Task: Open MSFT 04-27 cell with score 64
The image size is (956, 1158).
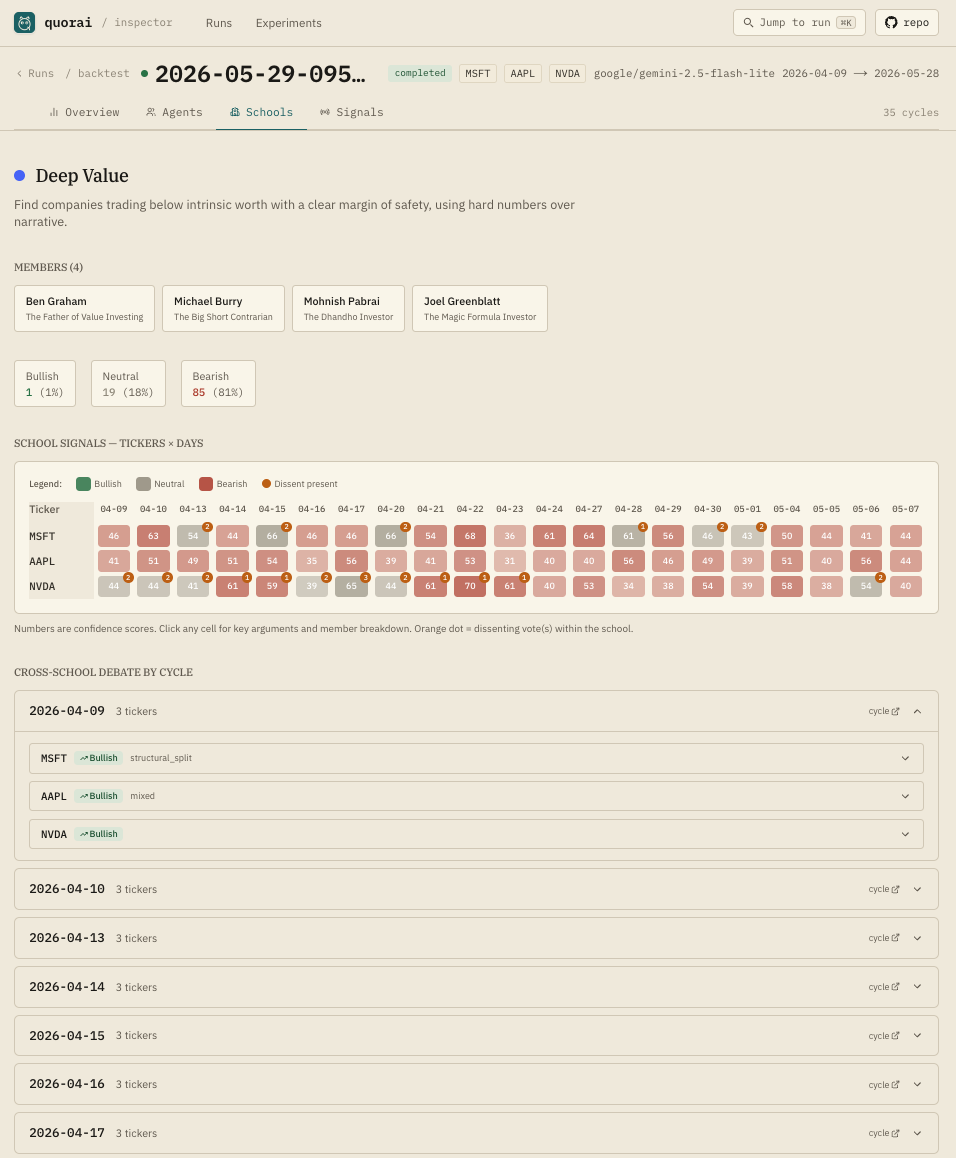Action: [589, 536]
